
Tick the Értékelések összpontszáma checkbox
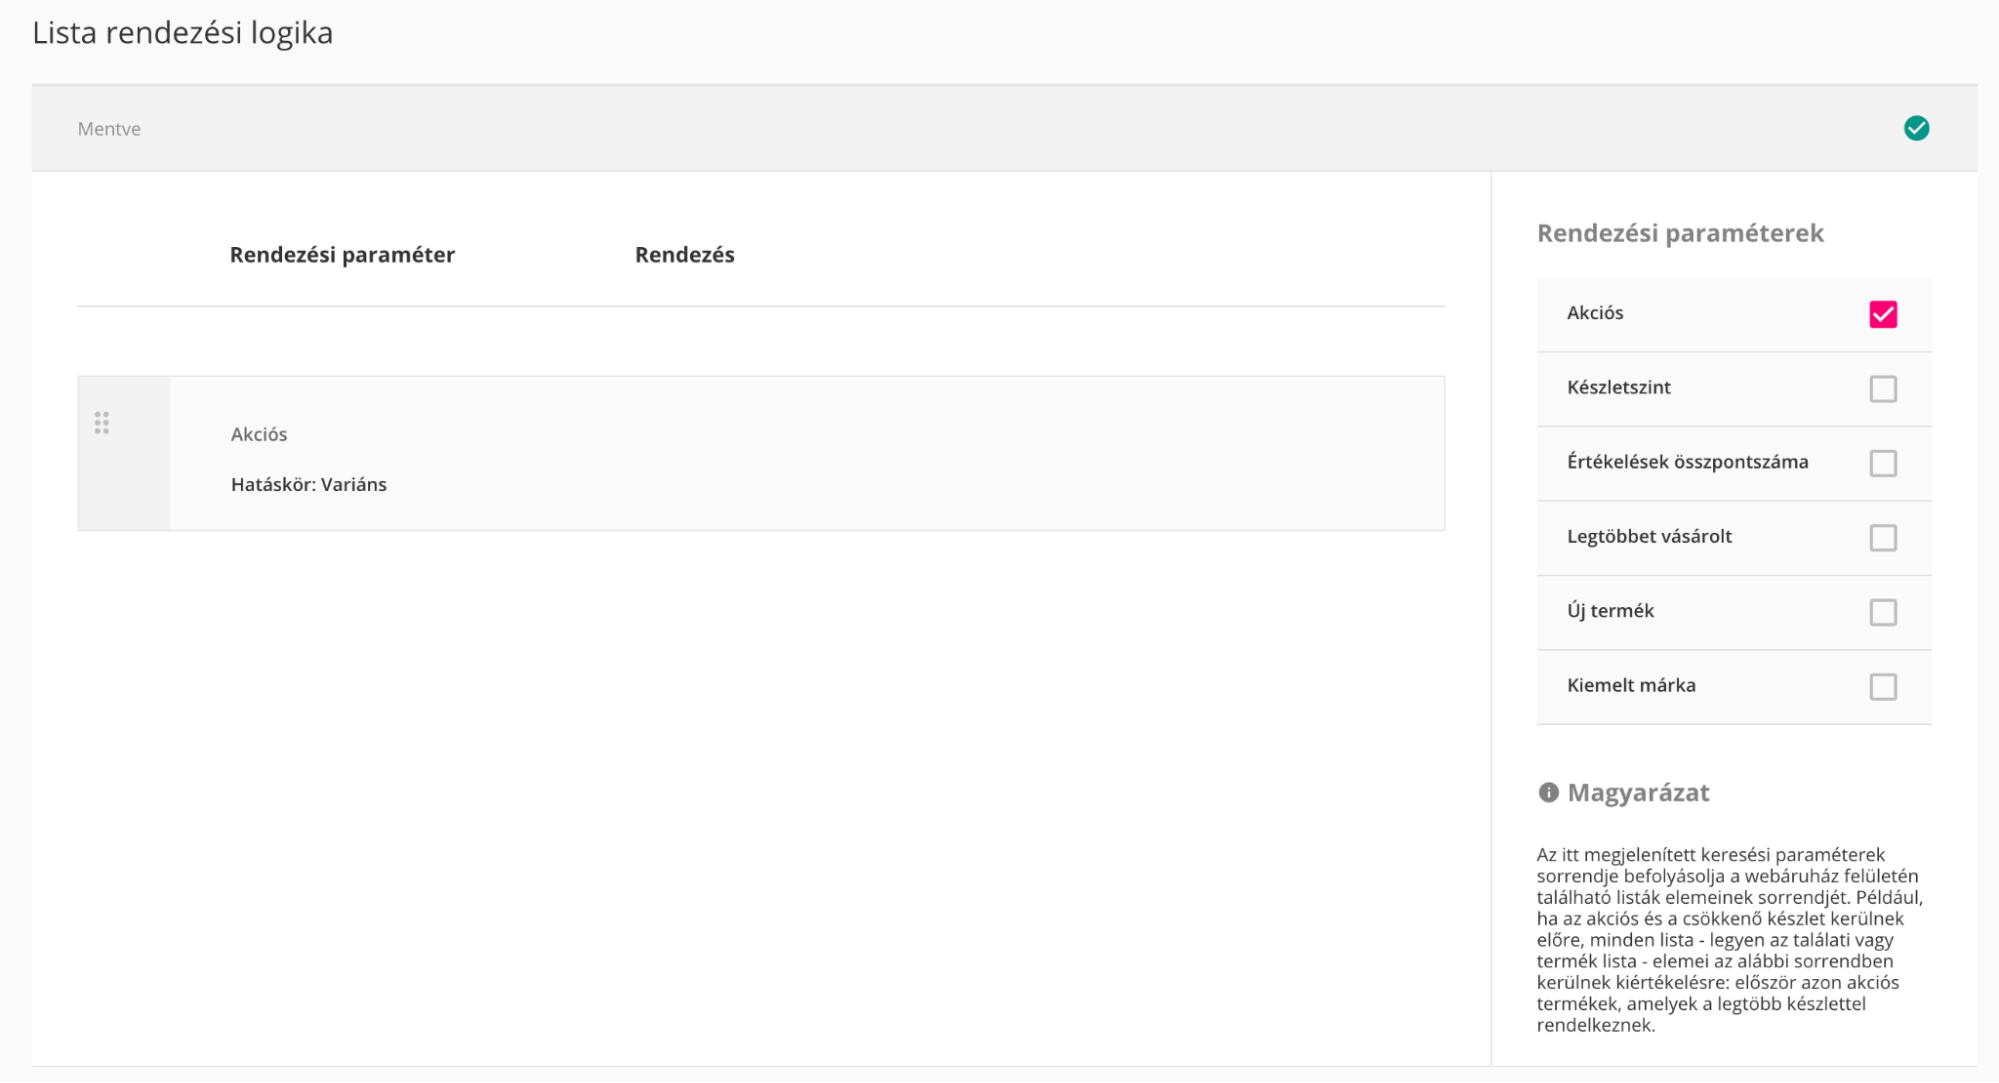(x=1882, y=463)
